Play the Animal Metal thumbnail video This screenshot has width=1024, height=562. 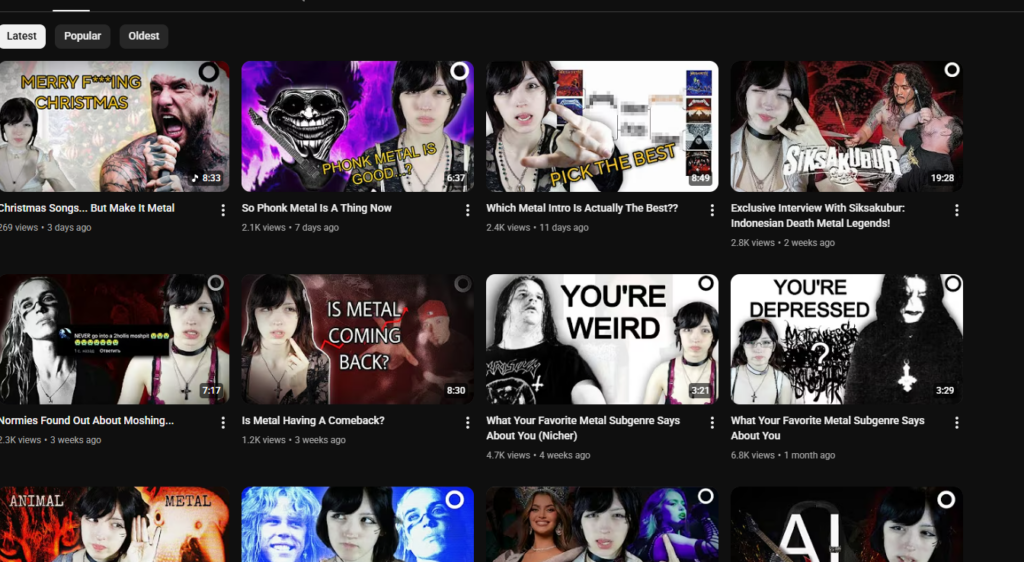coord(113,524)
